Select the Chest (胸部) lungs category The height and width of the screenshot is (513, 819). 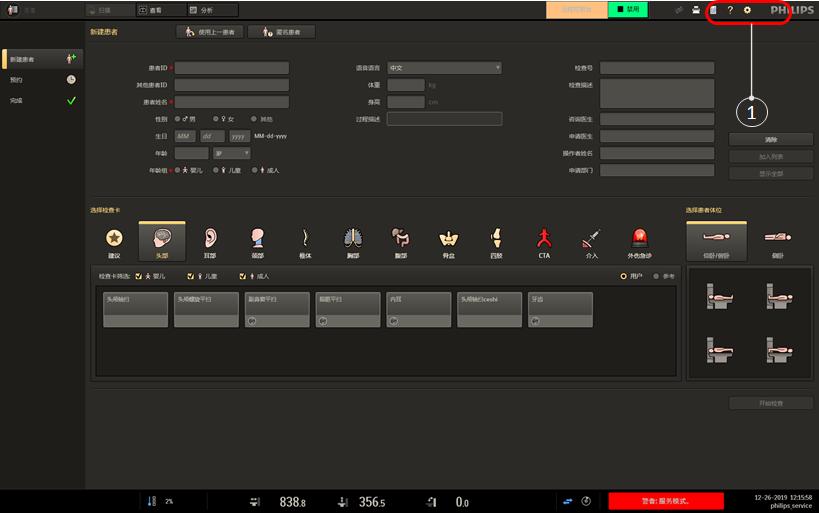tap(353, 243)
